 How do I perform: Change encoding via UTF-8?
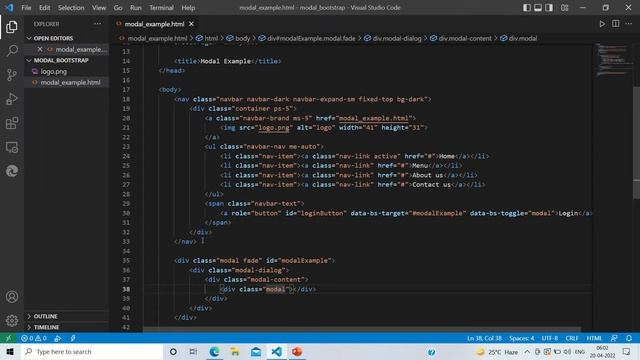pyautogui.click(x=550, y=338)
